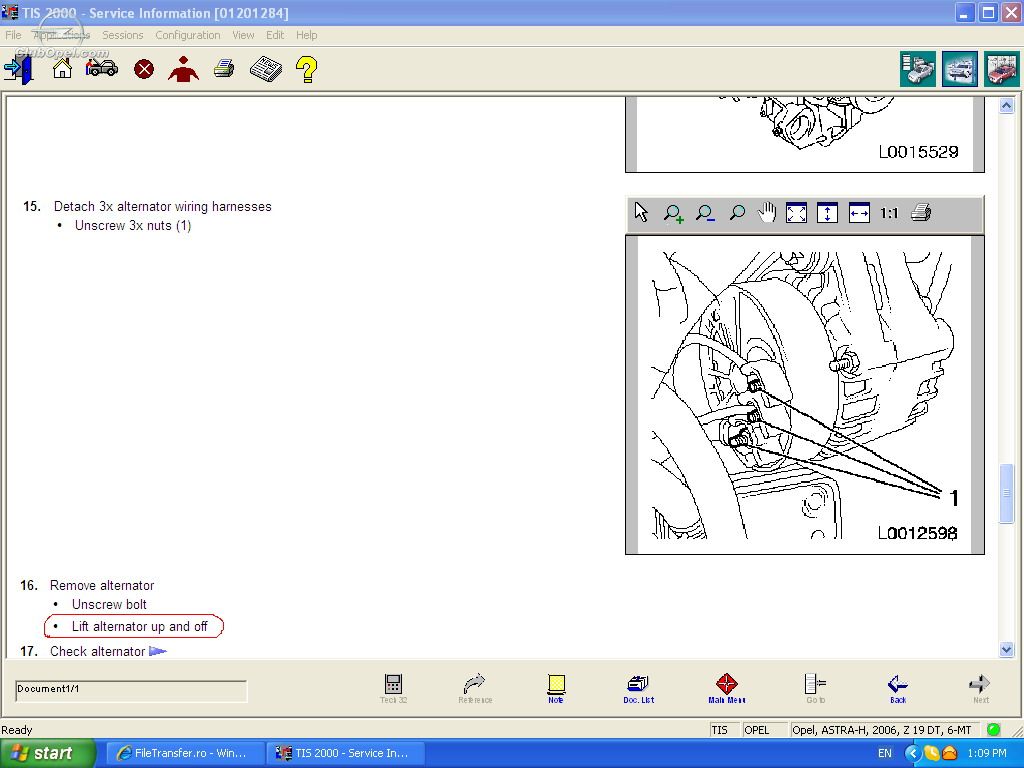The width and height of the screenshot is (1024, 768).
Task: Click the exit door icon in toolbar
Action: 18,69
